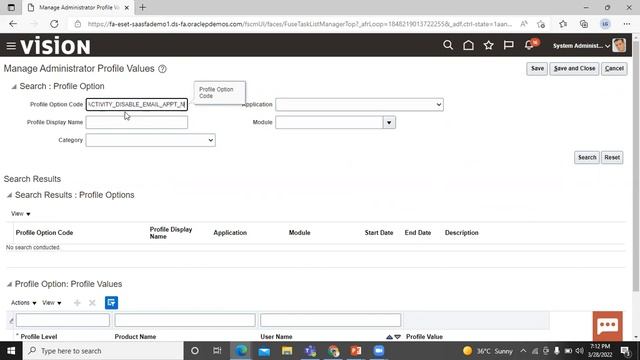Open help icon next to page title
Image resolution: width=640 pixels, height=360 pixels.
click(x=162, y=69)
